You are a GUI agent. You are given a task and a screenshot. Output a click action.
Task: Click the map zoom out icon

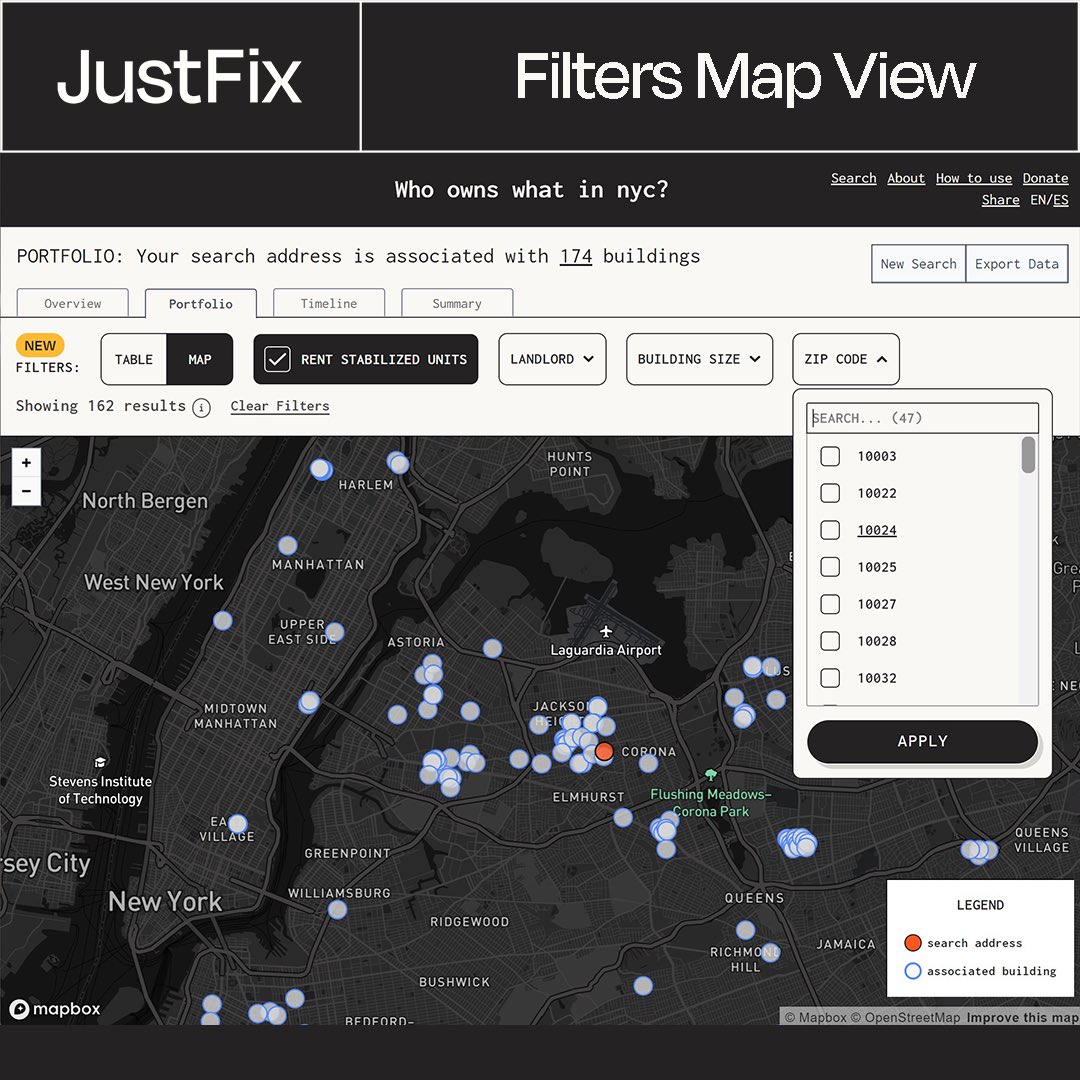(x=26, y=491)
